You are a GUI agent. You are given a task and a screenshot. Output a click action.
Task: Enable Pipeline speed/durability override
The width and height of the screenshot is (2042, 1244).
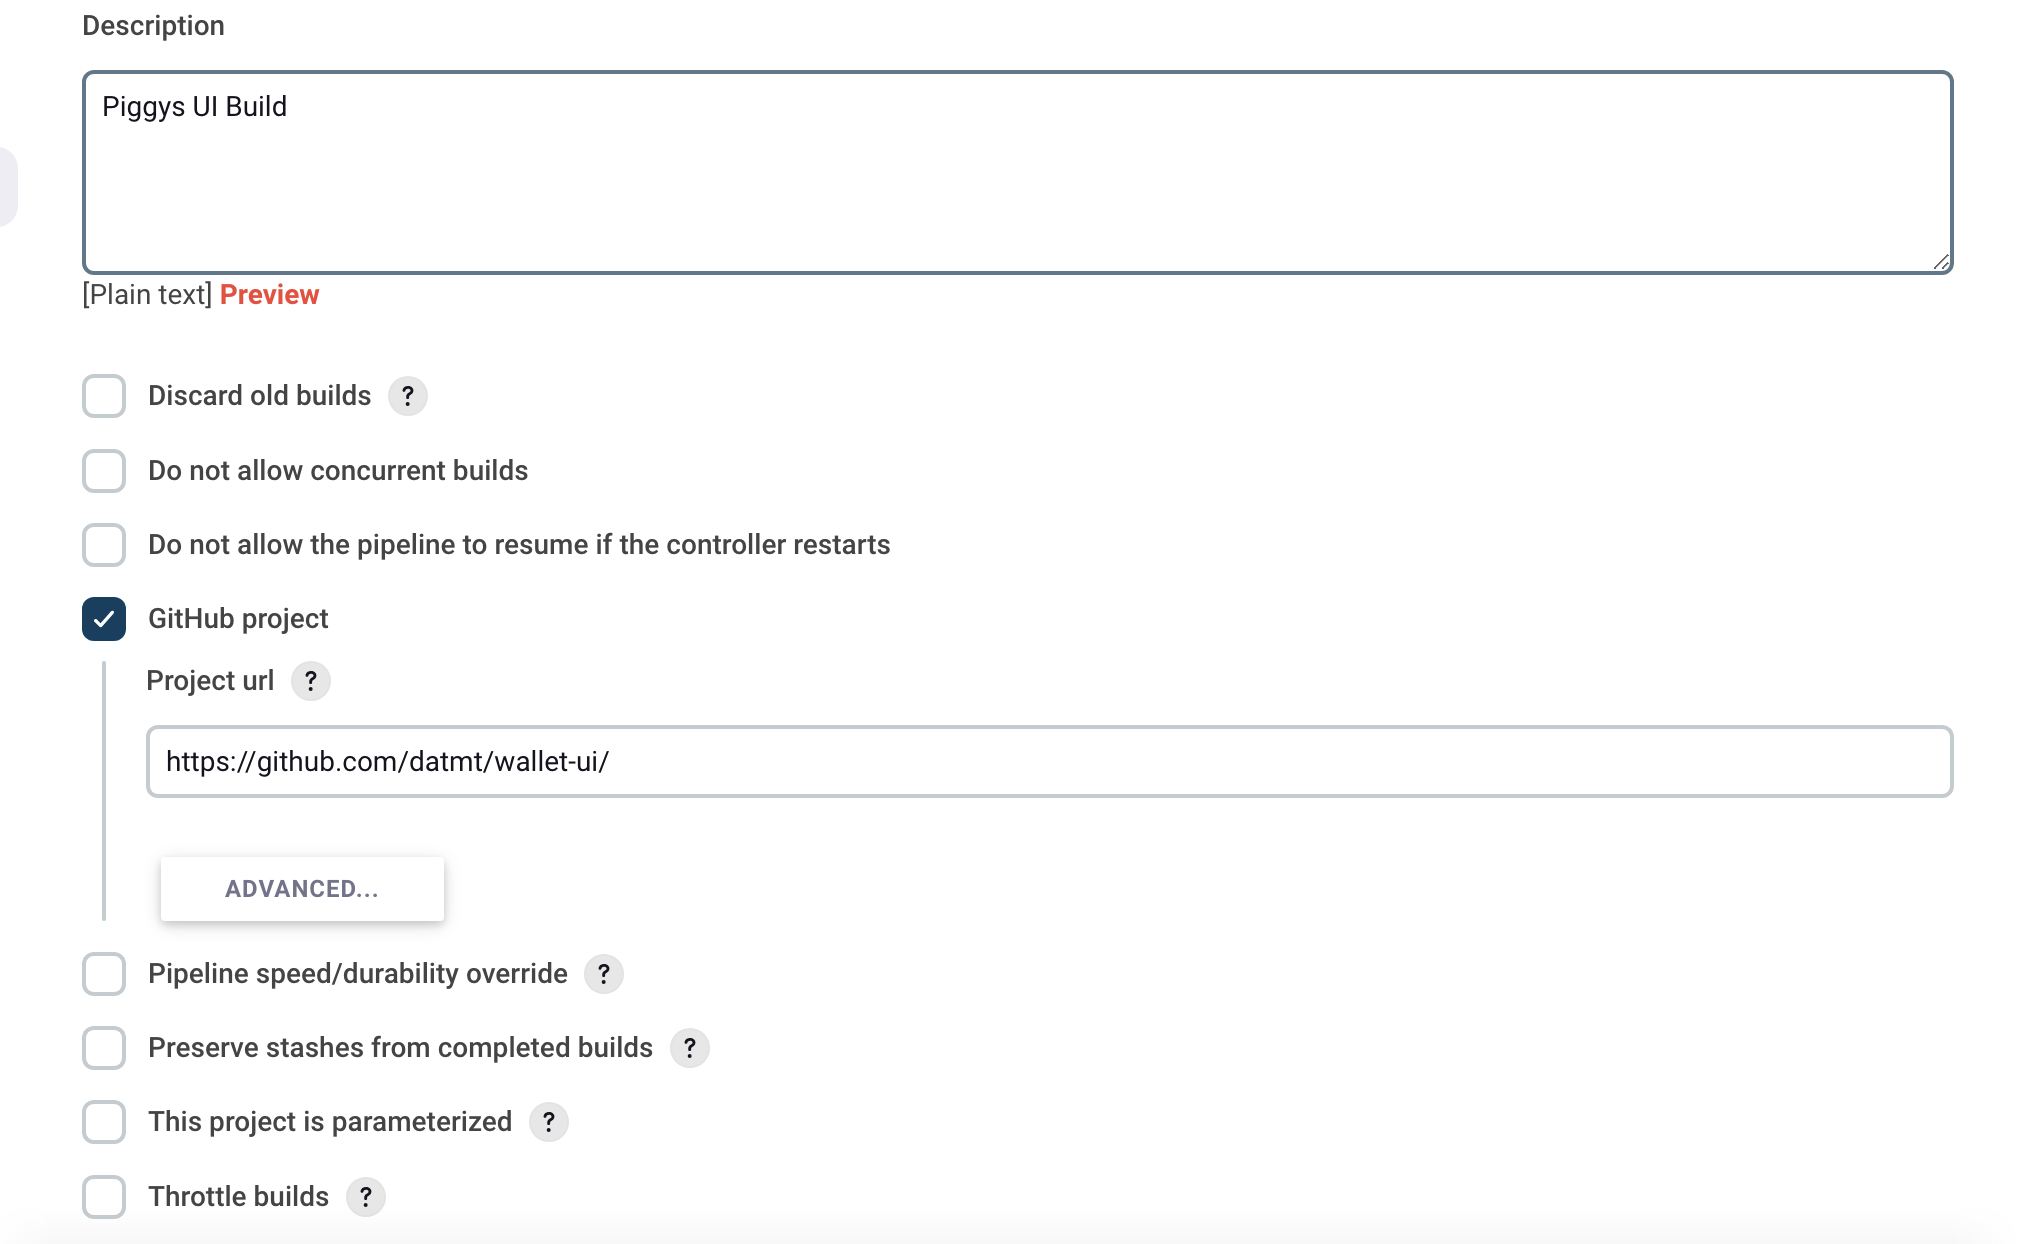pyautogui.click(x=103, y=974)
